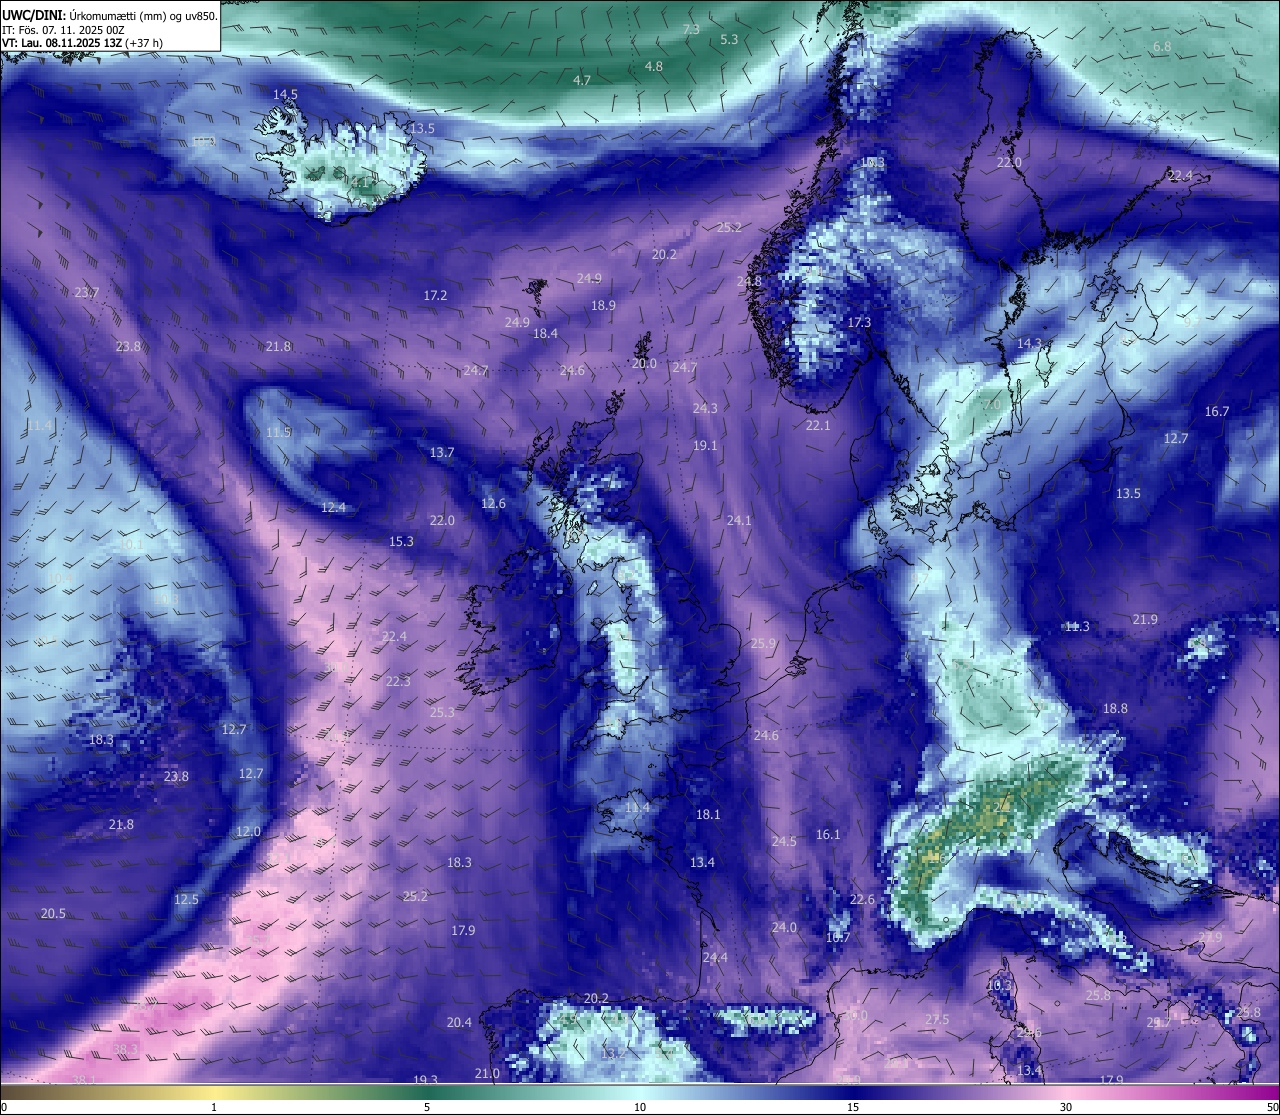
Task: Click the 18.4 value on the map
Action: tap(545, 333)
